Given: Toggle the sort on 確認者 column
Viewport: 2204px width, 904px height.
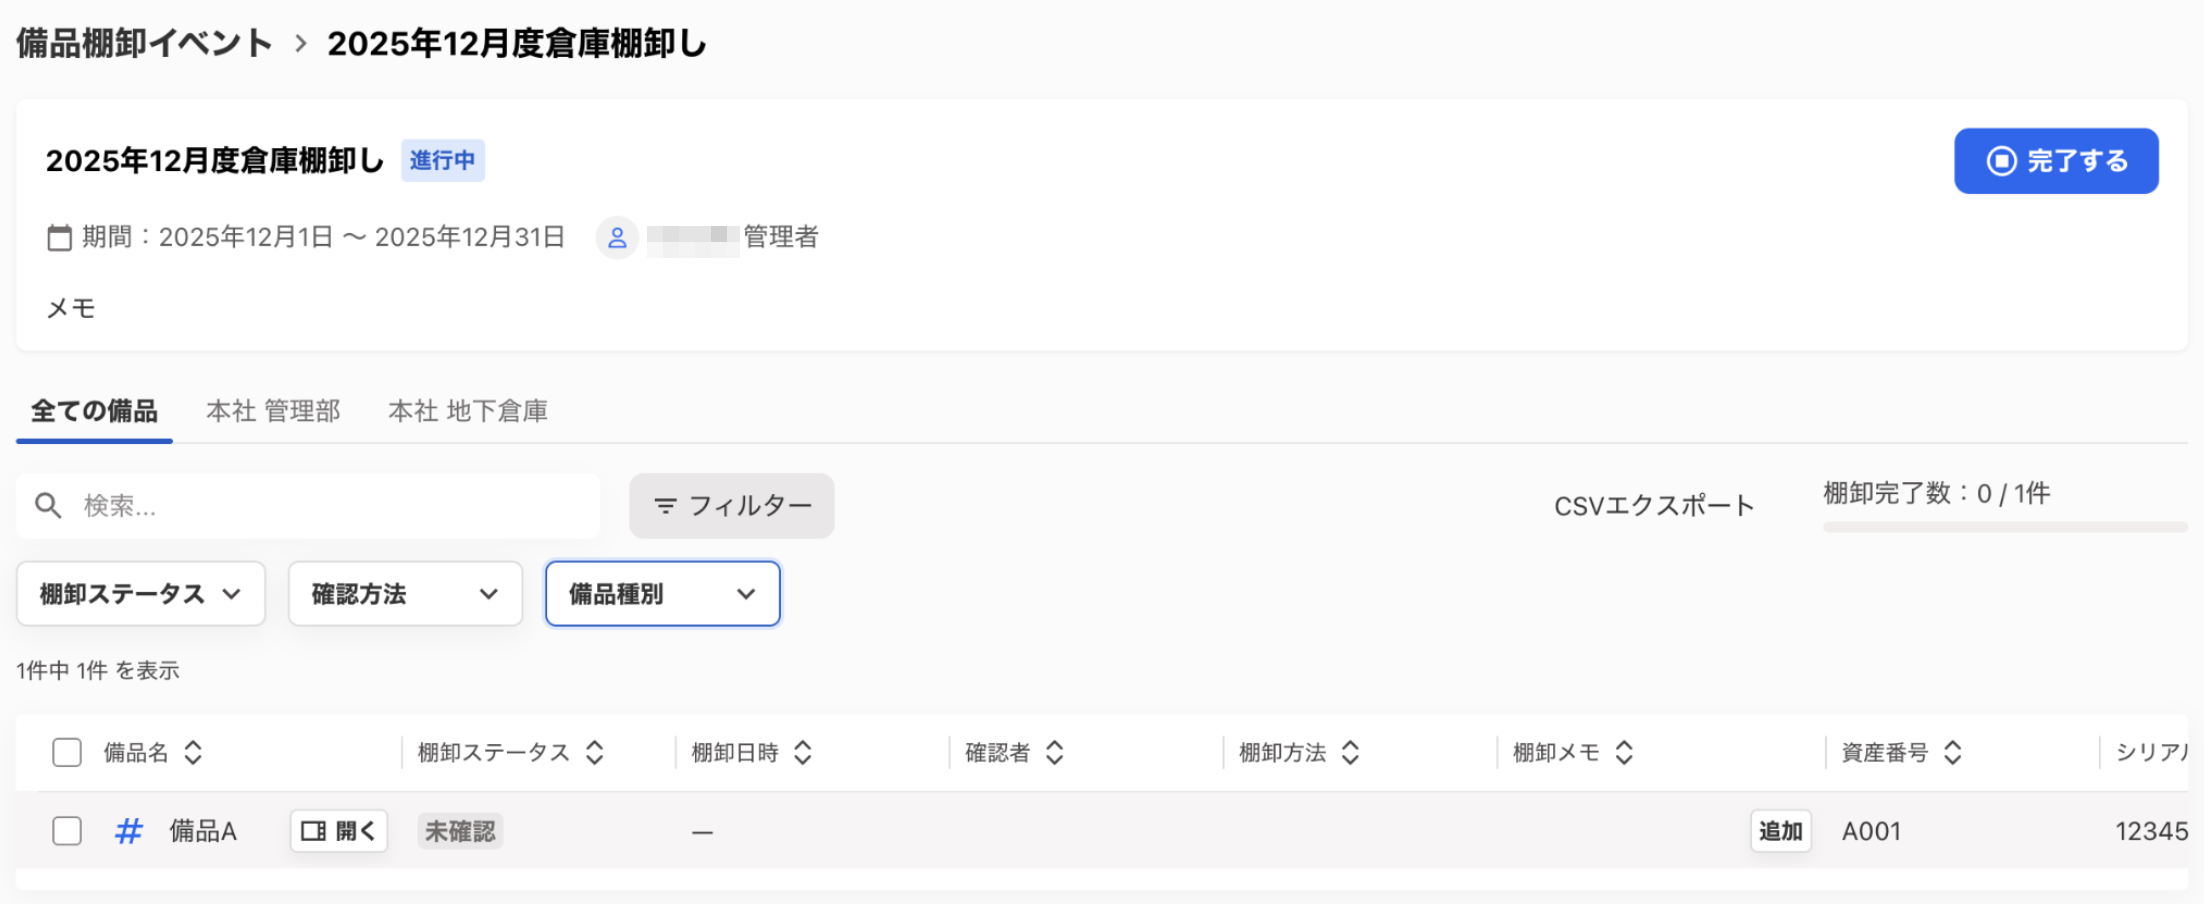Looking at the screenshot, I should [x=1057, y=751].
